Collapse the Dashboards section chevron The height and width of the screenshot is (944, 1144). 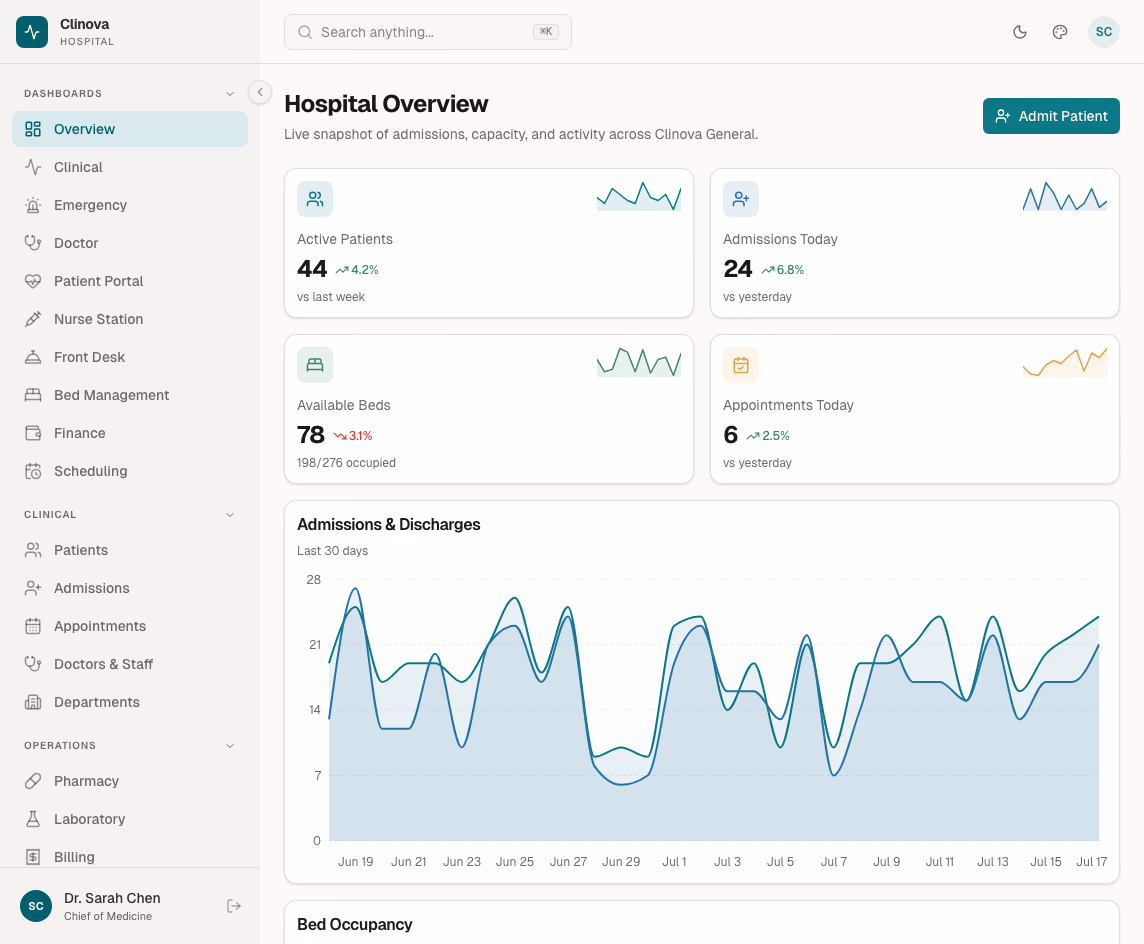click(230, 93)
